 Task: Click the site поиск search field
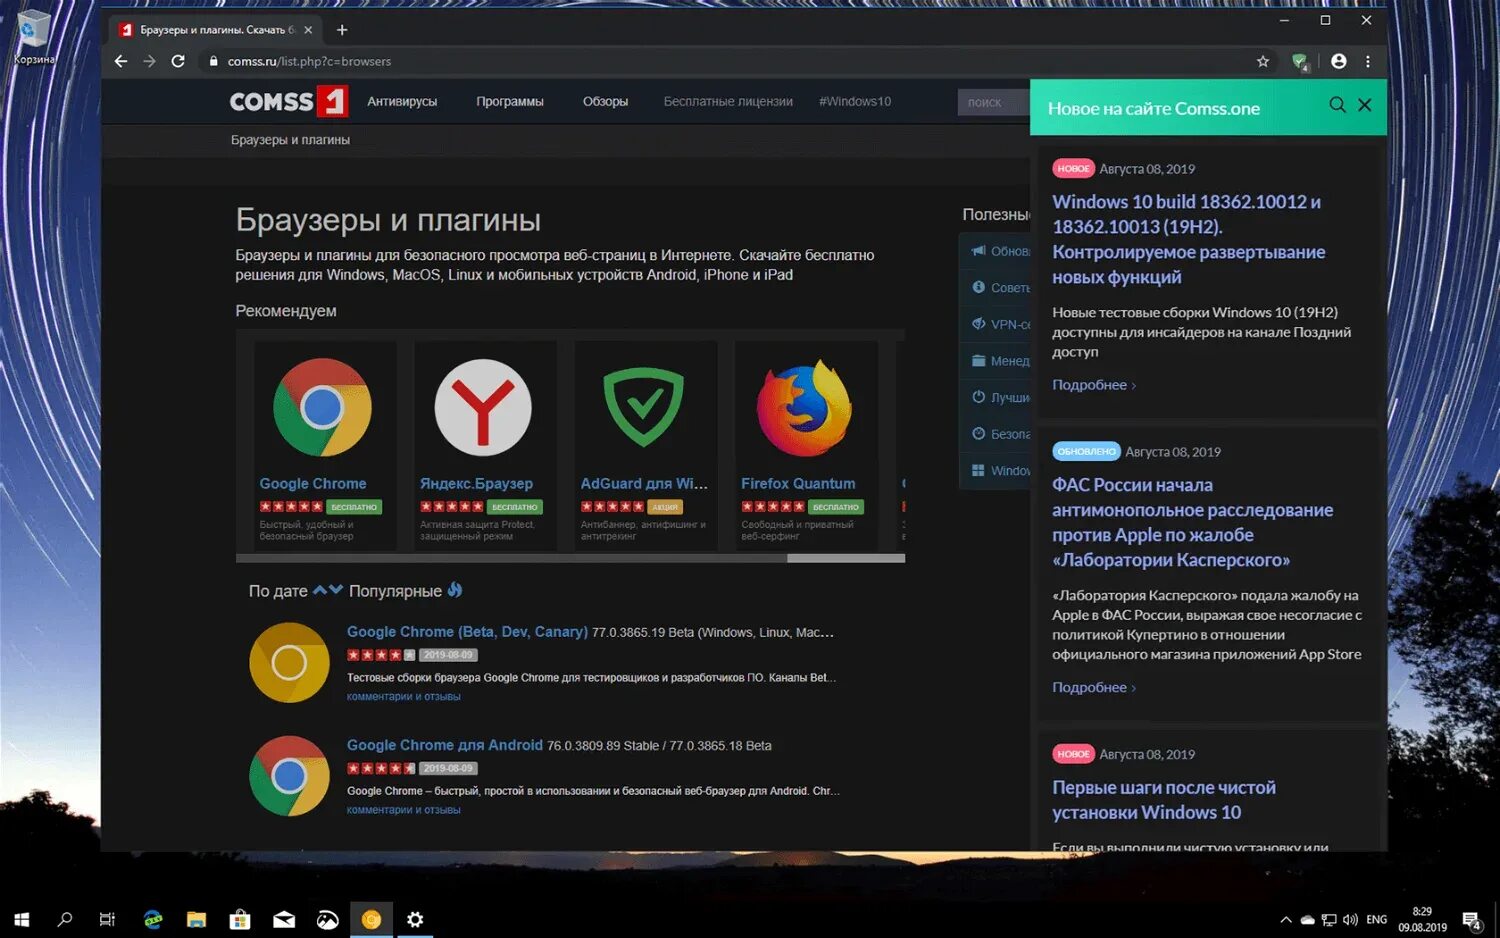994,102
